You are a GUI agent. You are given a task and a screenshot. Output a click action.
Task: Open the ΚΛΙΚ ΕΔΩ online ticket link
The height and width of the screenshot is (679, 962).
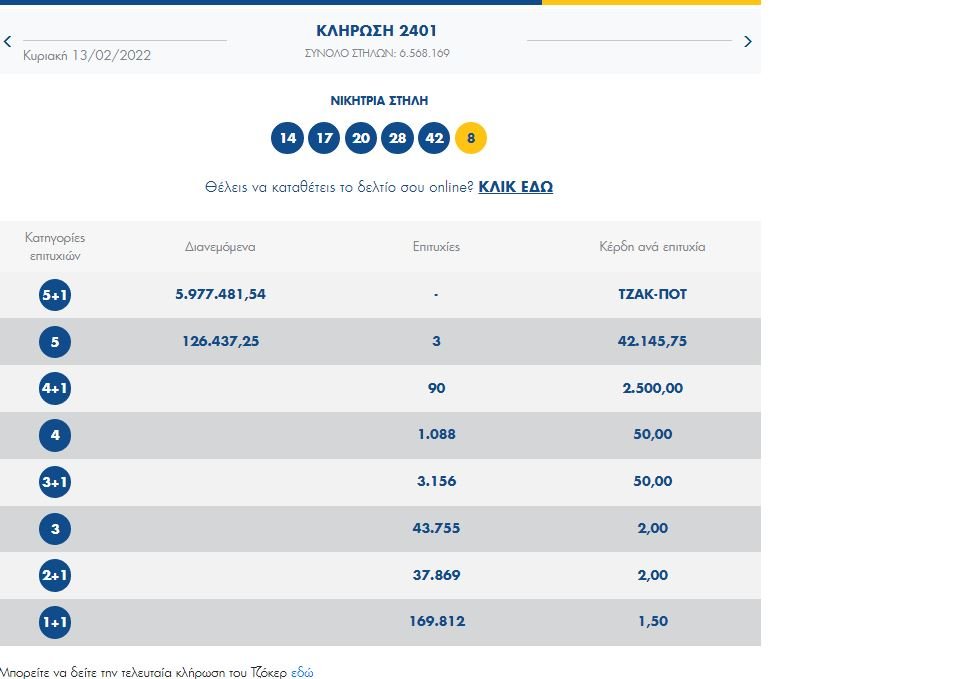coord(515,187)
